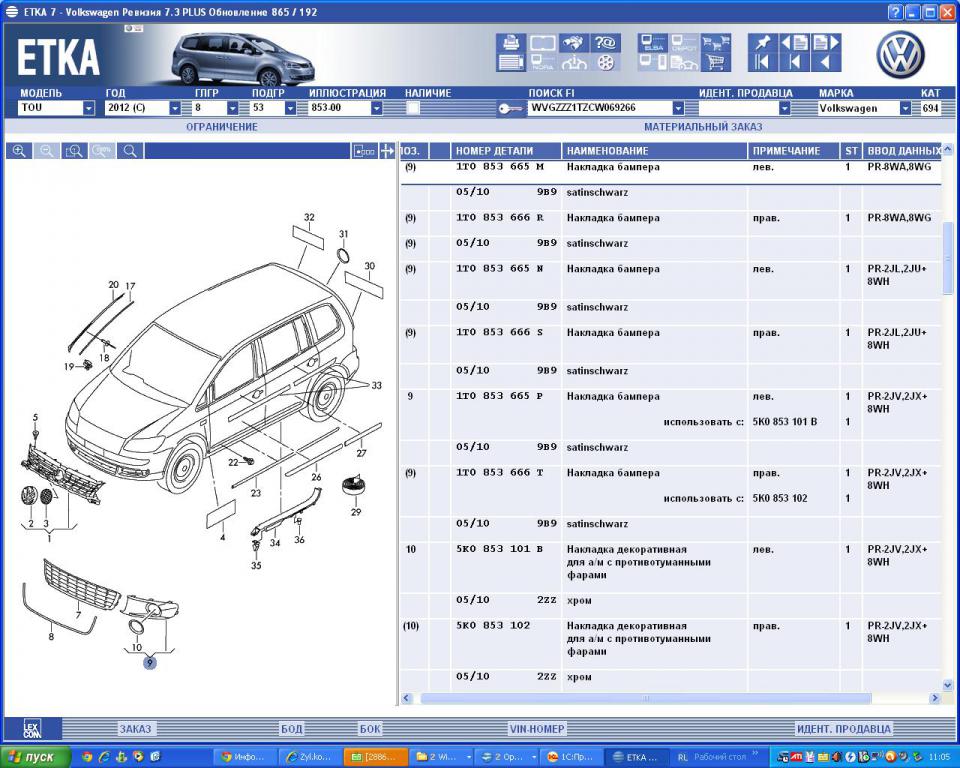Image resolution: width=960 pixels, height=768 pixels.
Task: Click the МАТЕРИАЛЬНЫЙ ЗАКАЗ tab
Action: pyautogui.click(x=703, y=127)
